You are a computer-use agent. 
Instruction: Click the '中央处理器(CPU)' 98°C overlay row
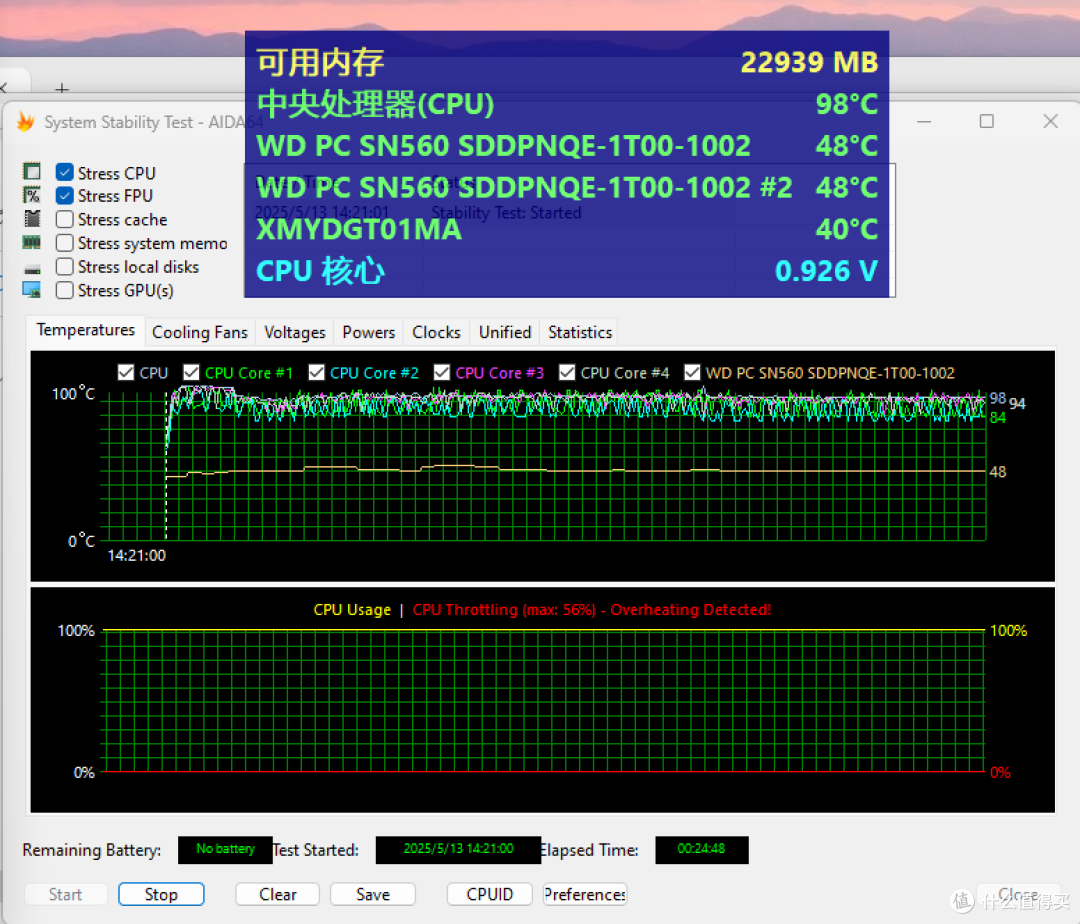tap(567, 105)
